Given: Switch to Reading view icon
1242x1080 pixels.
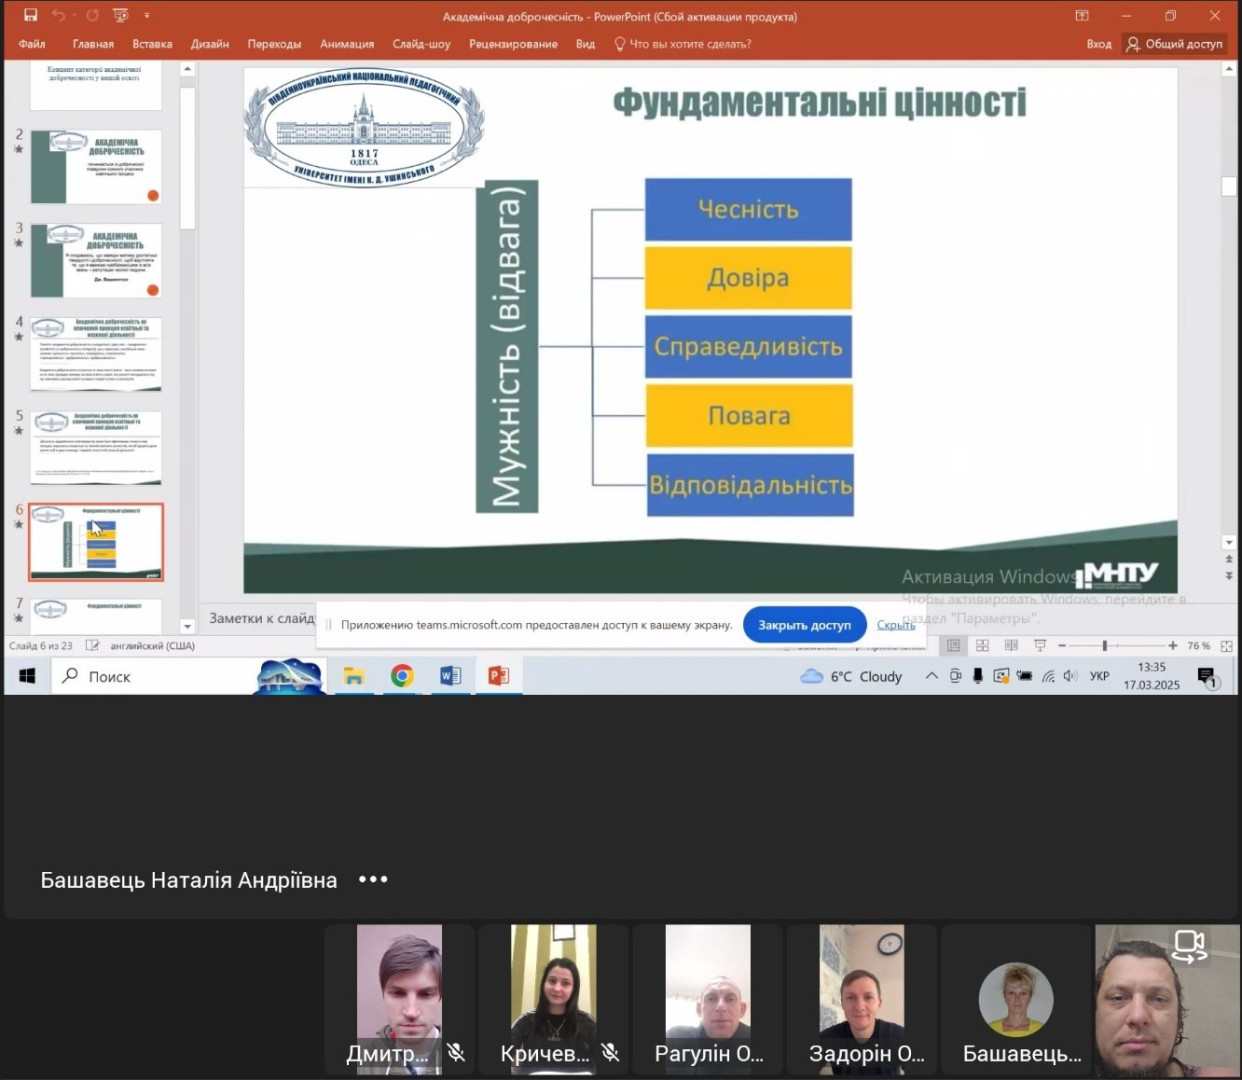Looking at the screenshot, I should [1011, 646].
